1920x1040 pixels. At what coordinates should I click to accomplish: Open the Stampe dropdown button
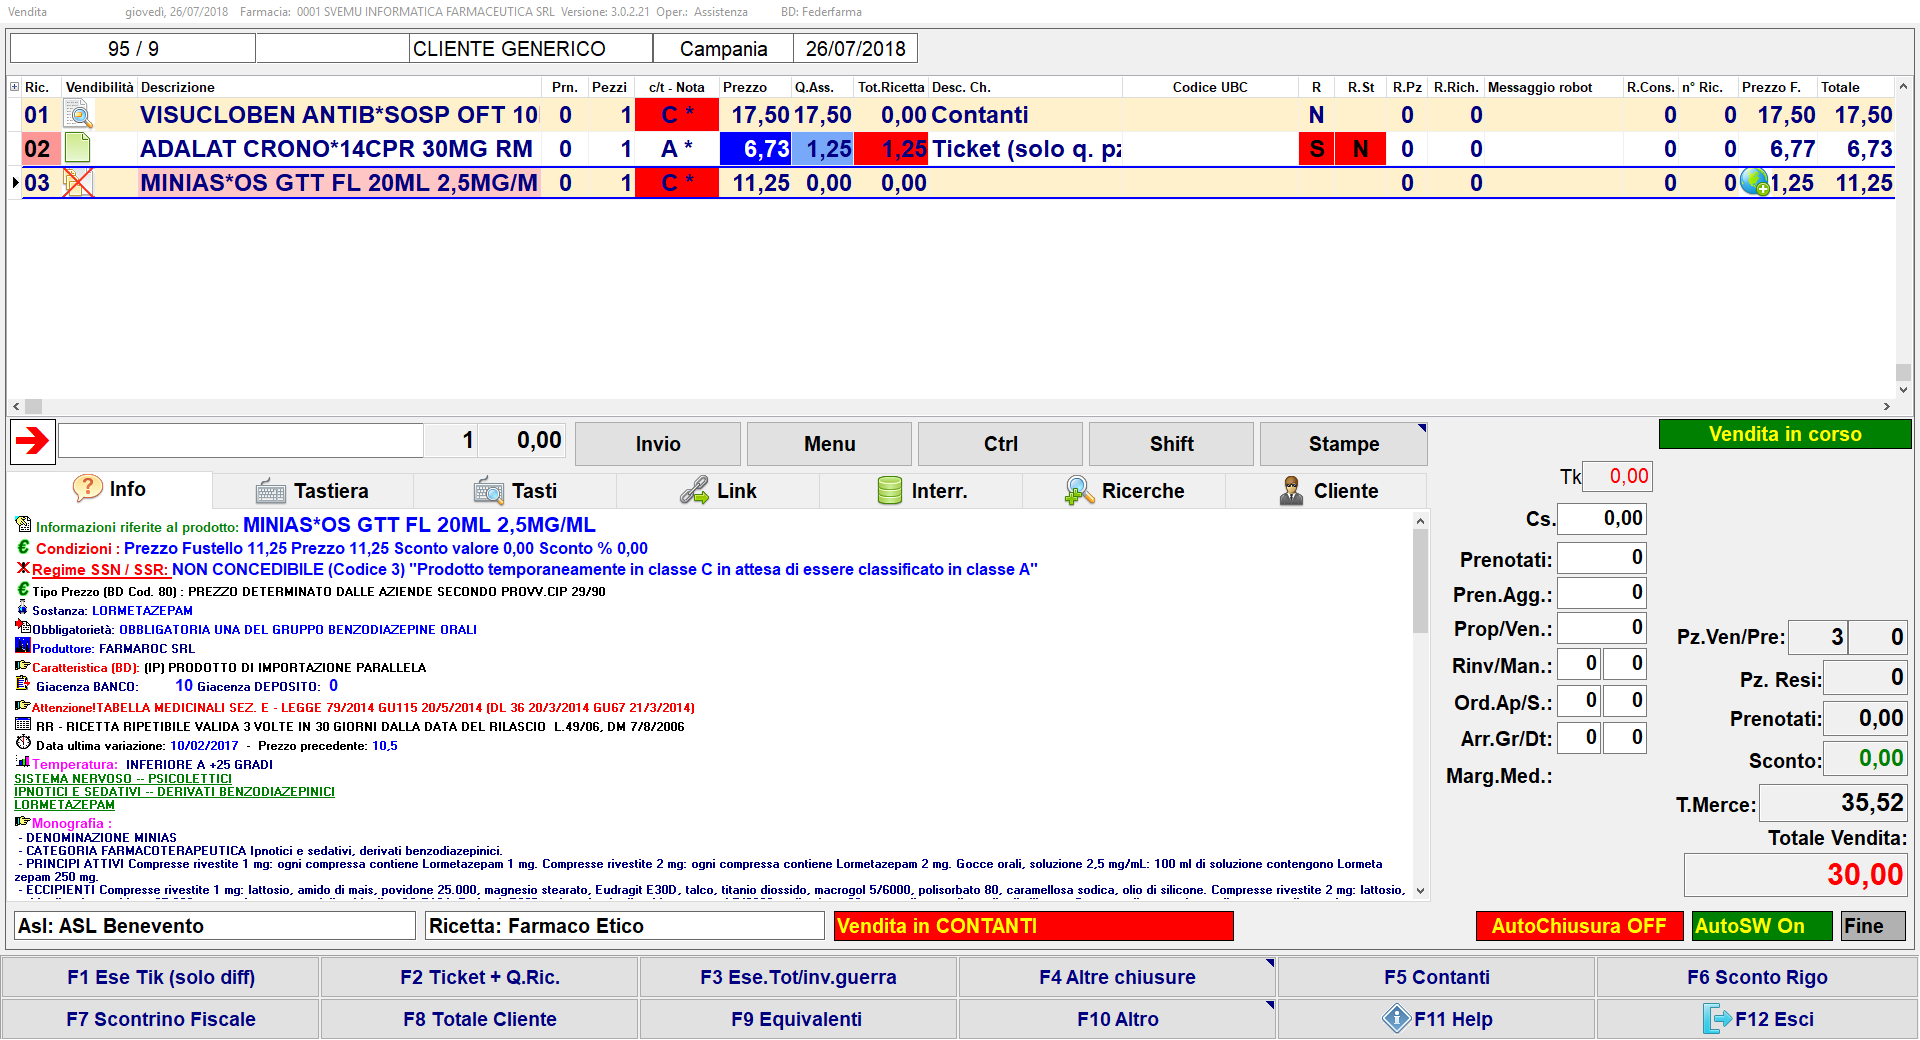tap(1343, 444)
